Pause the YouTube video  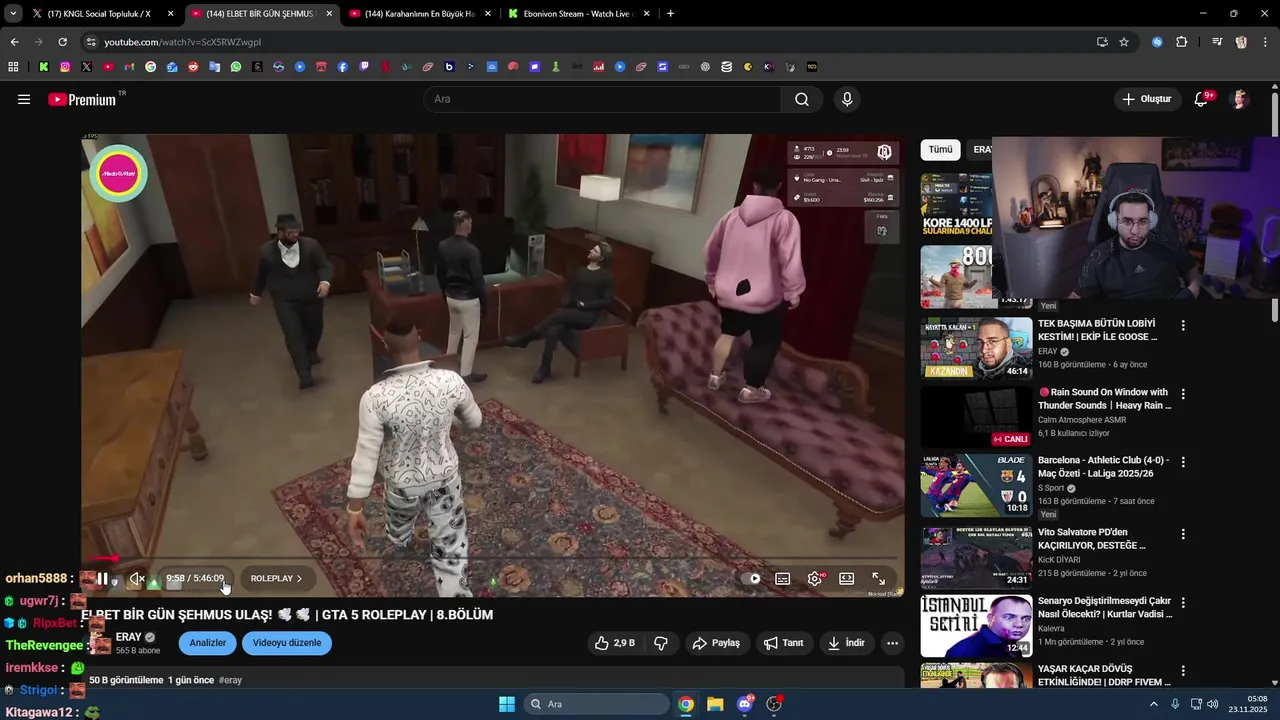pos(102,578)
